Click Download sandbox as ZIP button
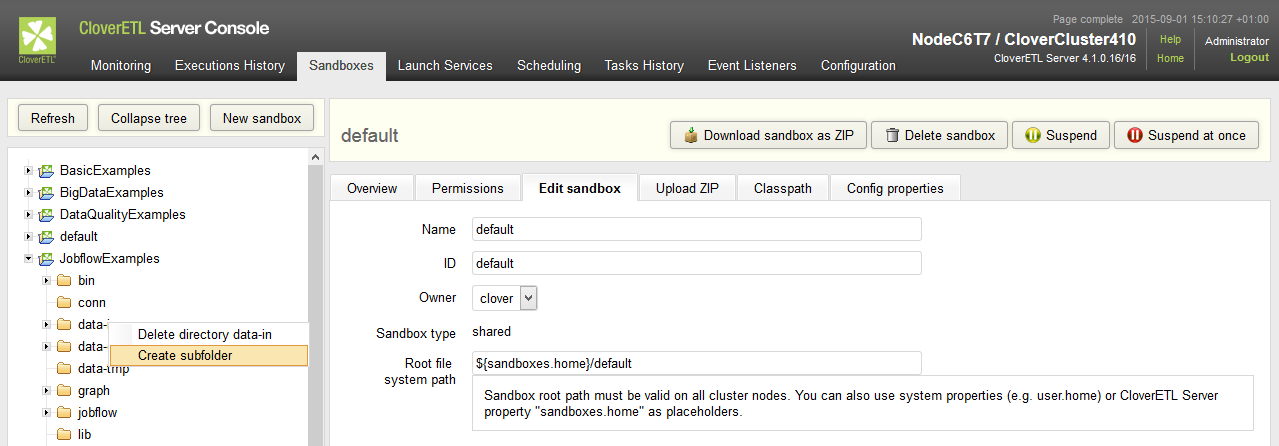The width and height of the screenshot is (1279, 446). (768, 136)
